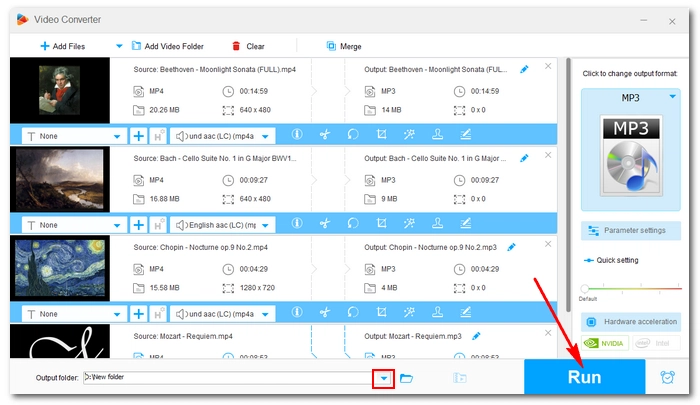Open effects wand for Chopin video
The image size is (700, 405).
click(409, 312)
